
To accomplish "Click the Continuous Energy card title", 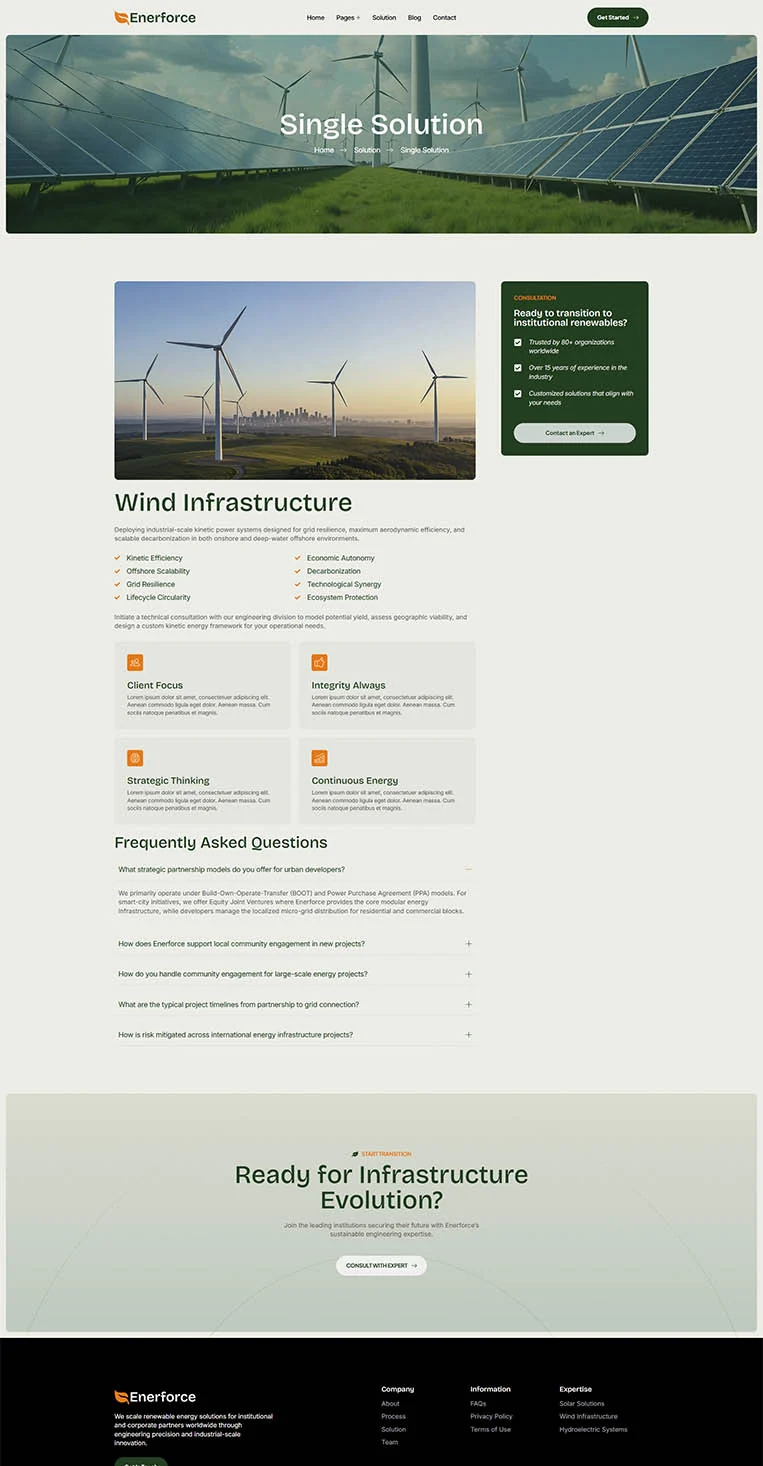I will [355, 780].
